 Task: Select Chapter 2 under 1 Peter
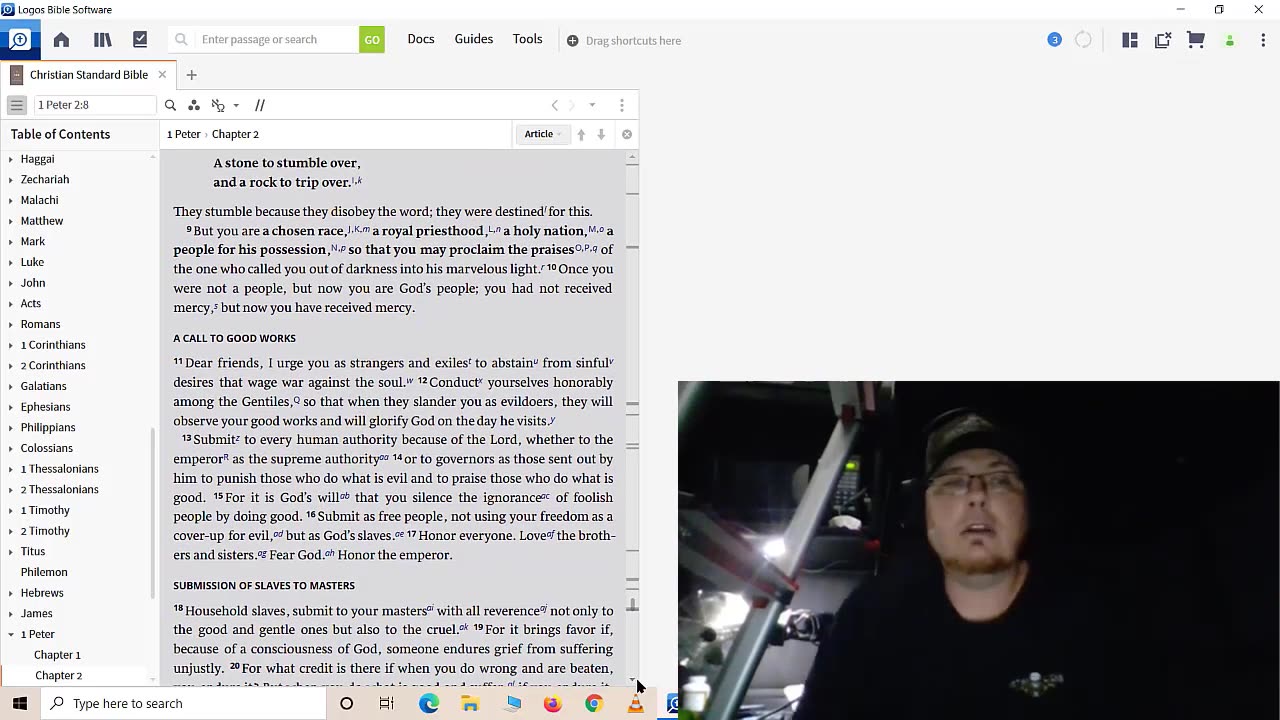pos(58,675)
